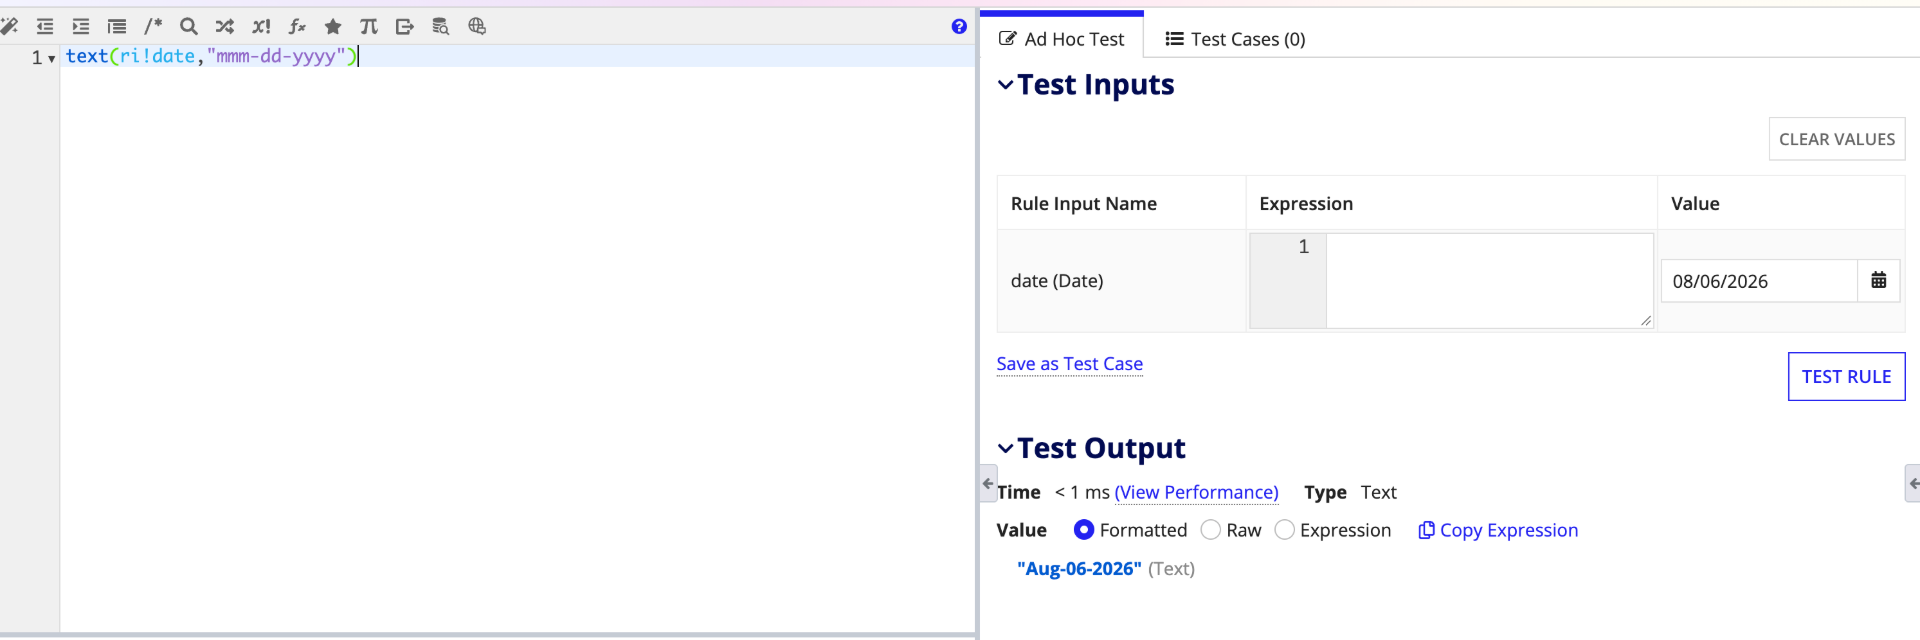
Task: Click the star icon in editor toolbar
Action: pos(333,26)
